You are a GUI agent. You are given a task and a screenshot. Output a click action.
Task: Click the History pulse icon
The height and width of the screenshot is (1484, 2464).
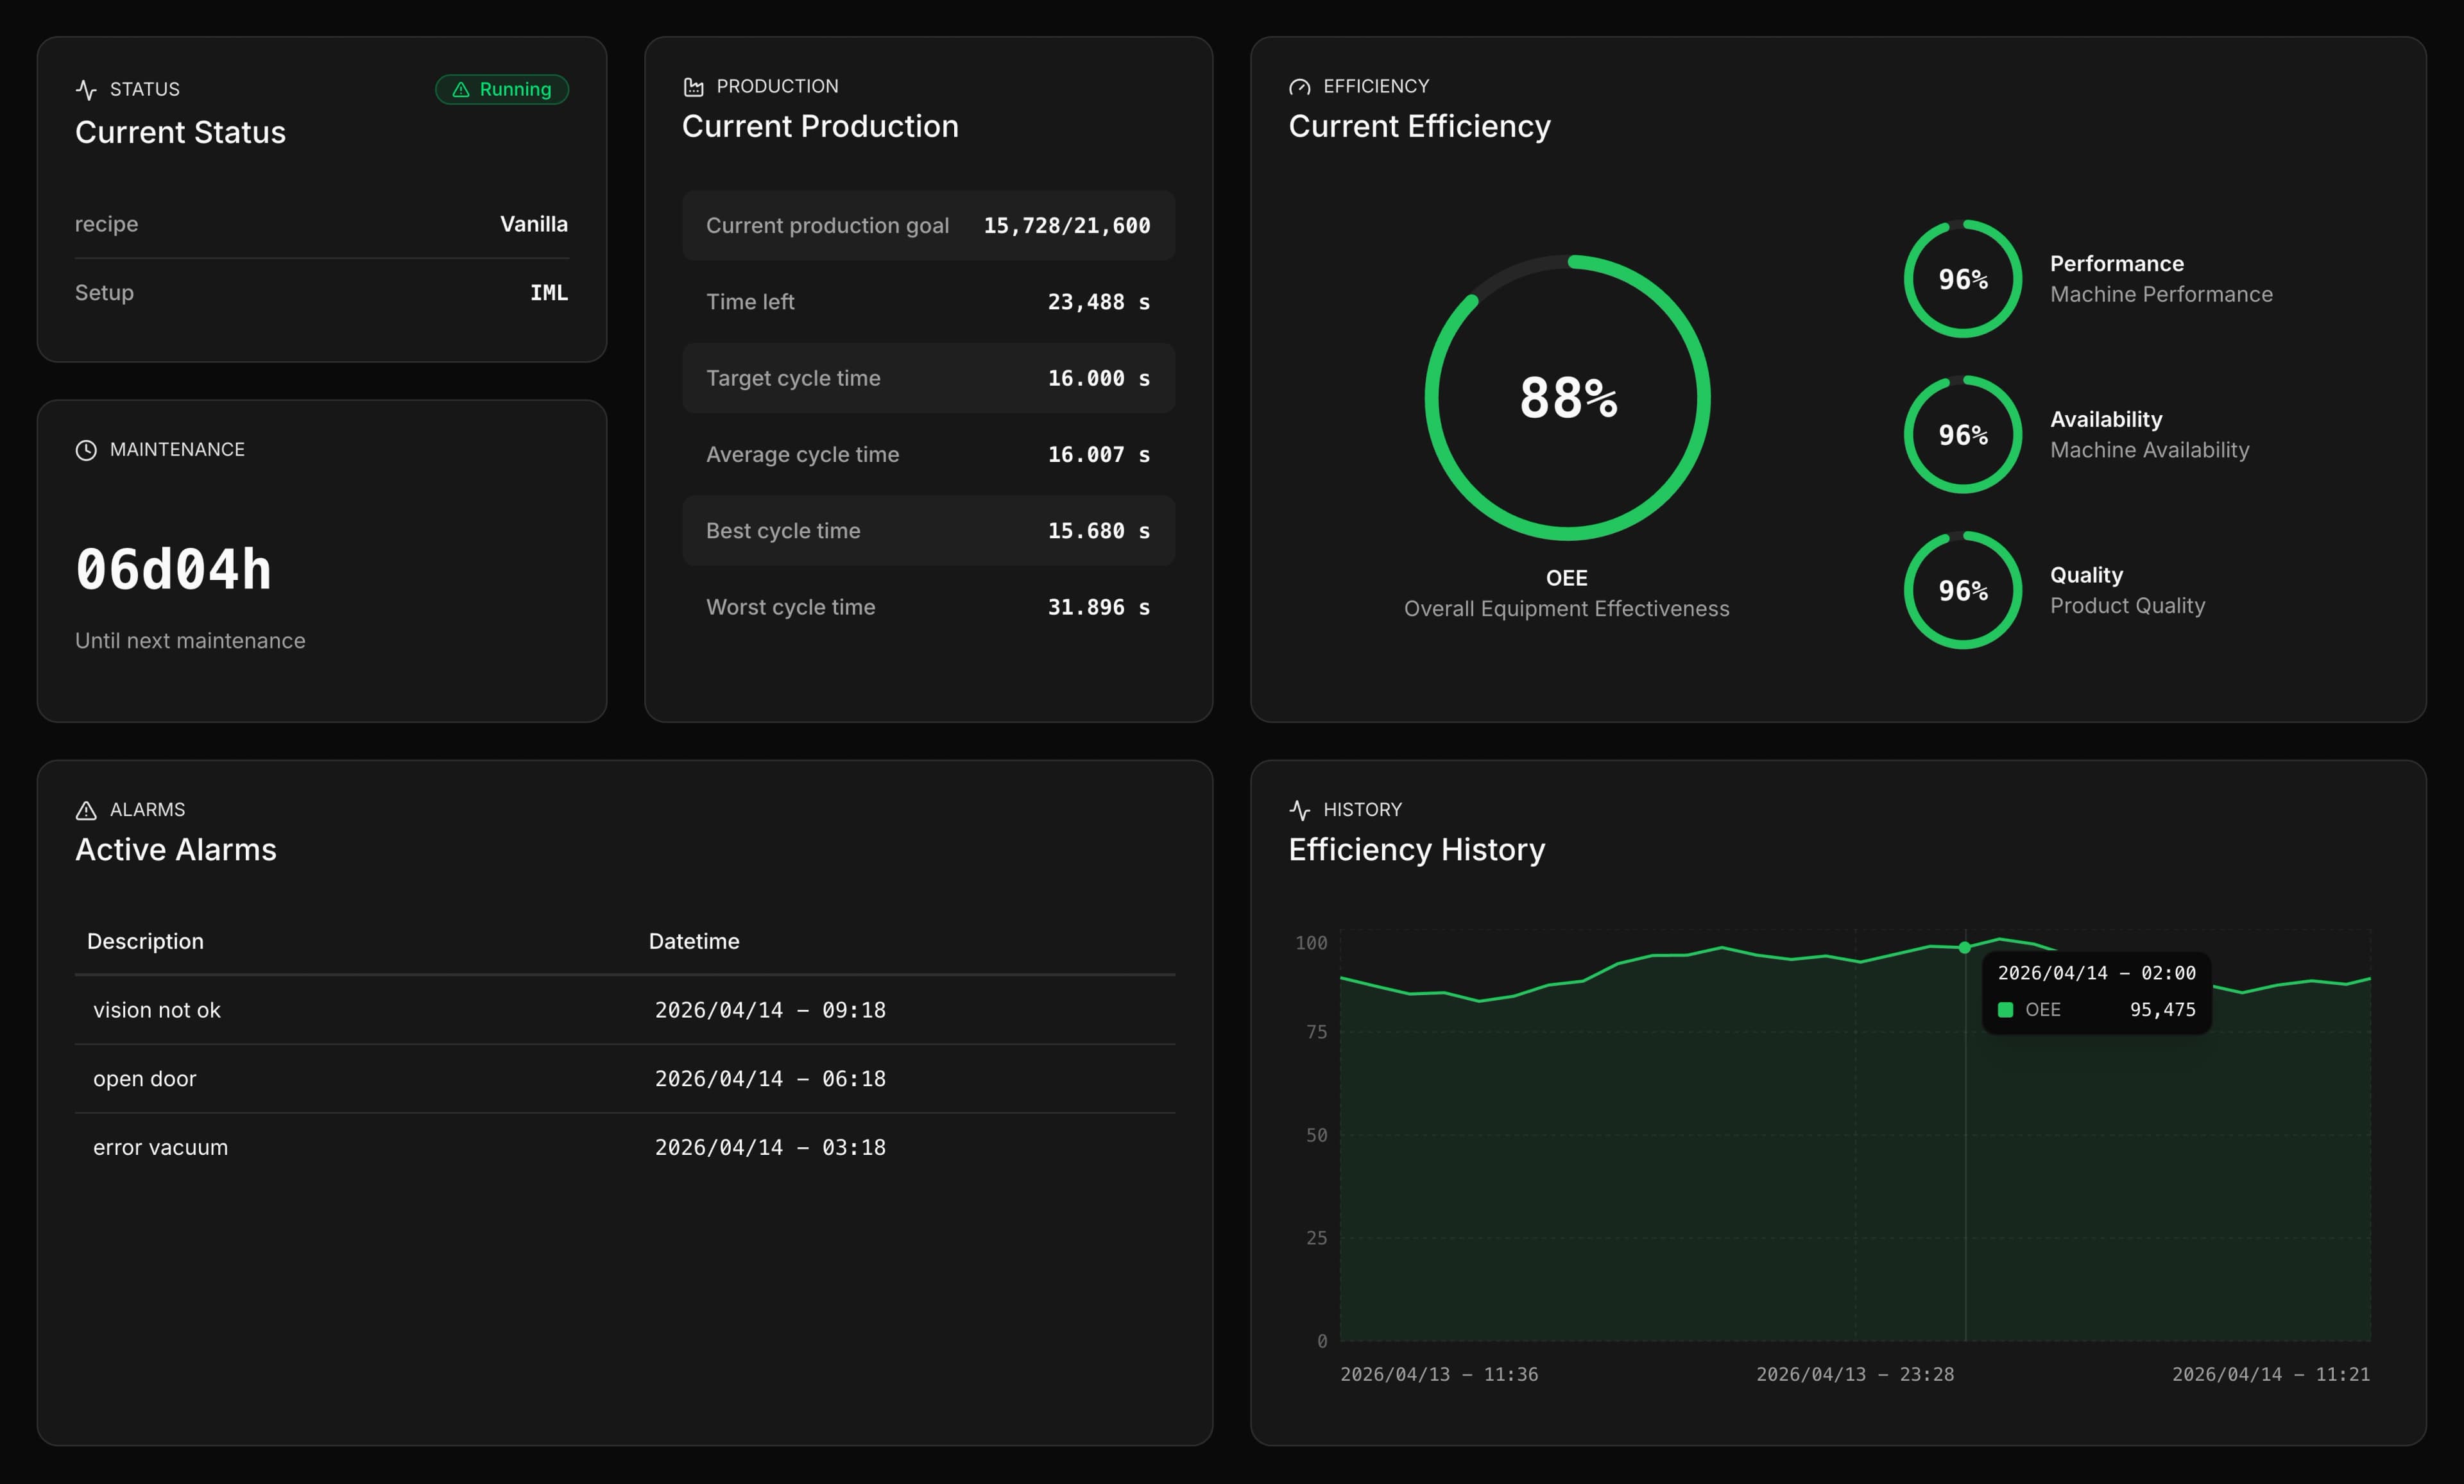click(1300, 809)
